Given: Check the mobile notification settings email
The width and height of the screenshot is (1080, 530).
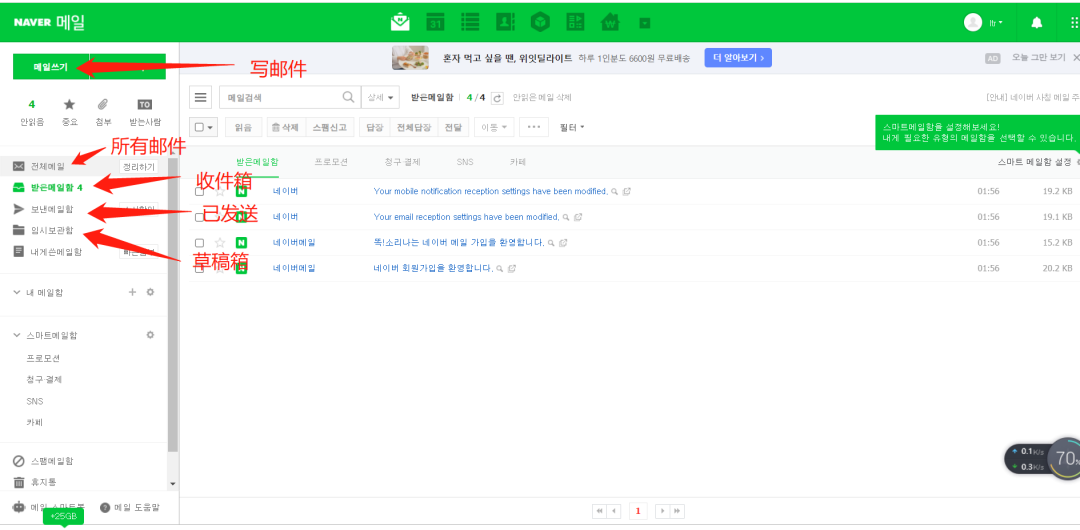Looking at the screenshot, I should (199, 192).
